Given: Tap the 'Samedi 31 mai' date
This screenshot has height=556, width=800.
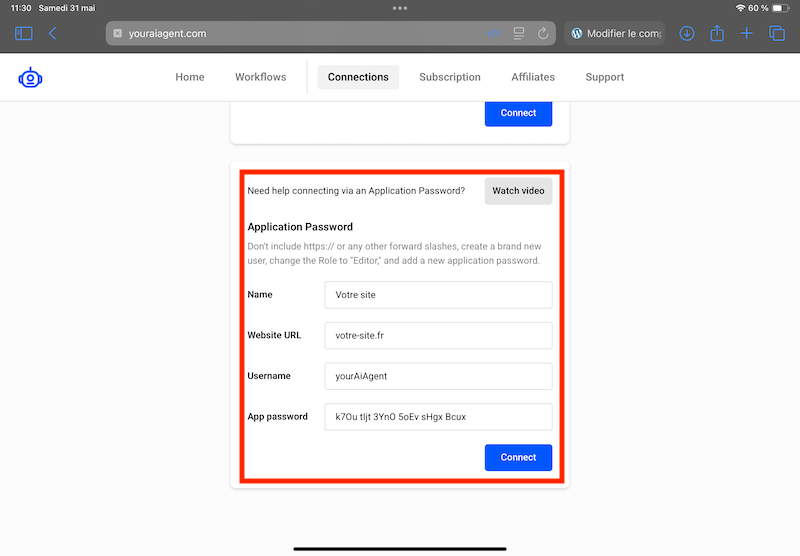Looking at the screenshot, I should (67, 8).
